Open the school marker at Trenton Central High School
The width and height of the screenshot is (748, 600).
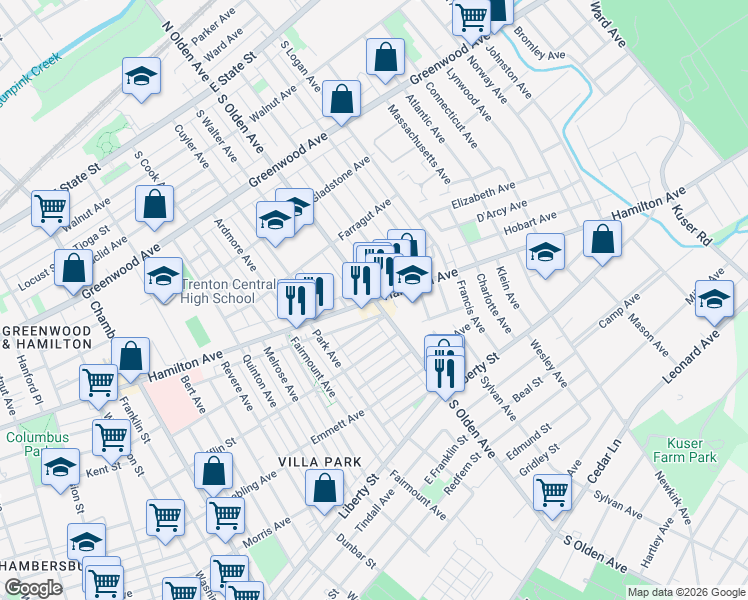click(163, 277)
